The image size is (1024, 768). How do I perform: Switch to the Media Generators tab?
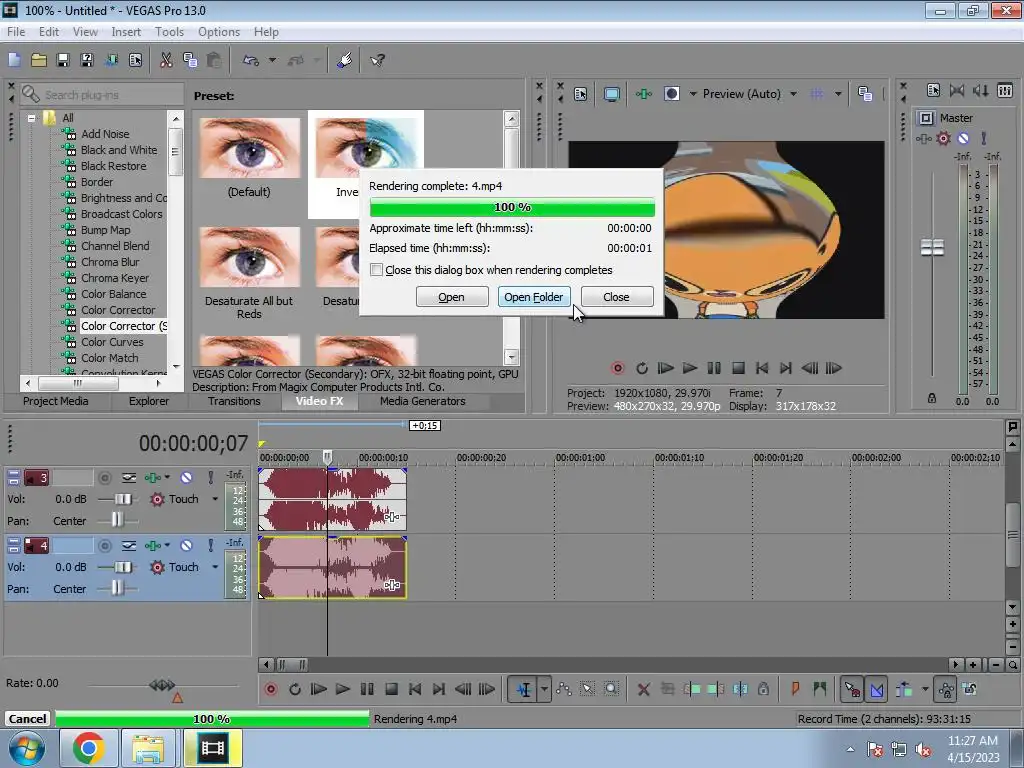coord(423,401)
